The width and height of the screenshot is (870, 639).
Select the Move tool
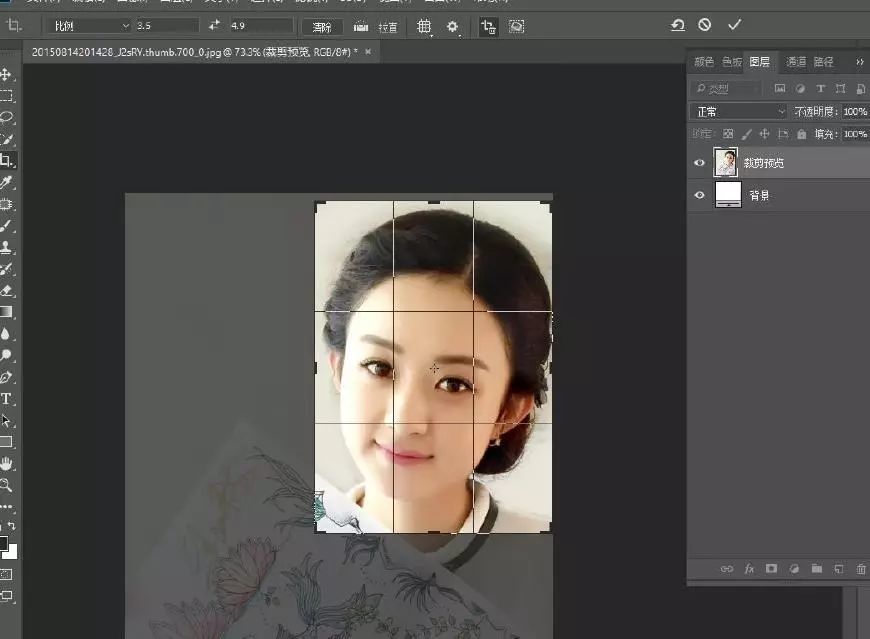pyautogui.click(x=9, y=73)
